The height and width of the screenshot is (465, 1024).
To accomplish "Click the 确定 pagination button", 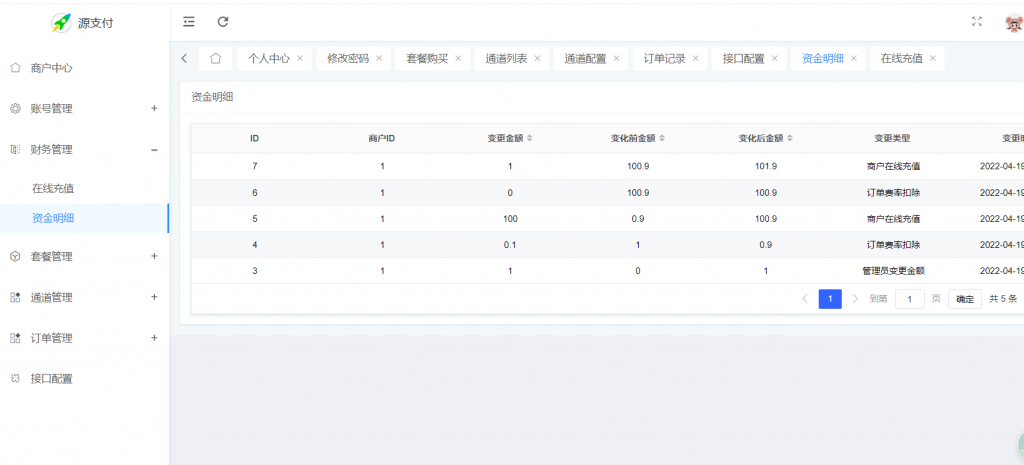I will pos(964,299).
